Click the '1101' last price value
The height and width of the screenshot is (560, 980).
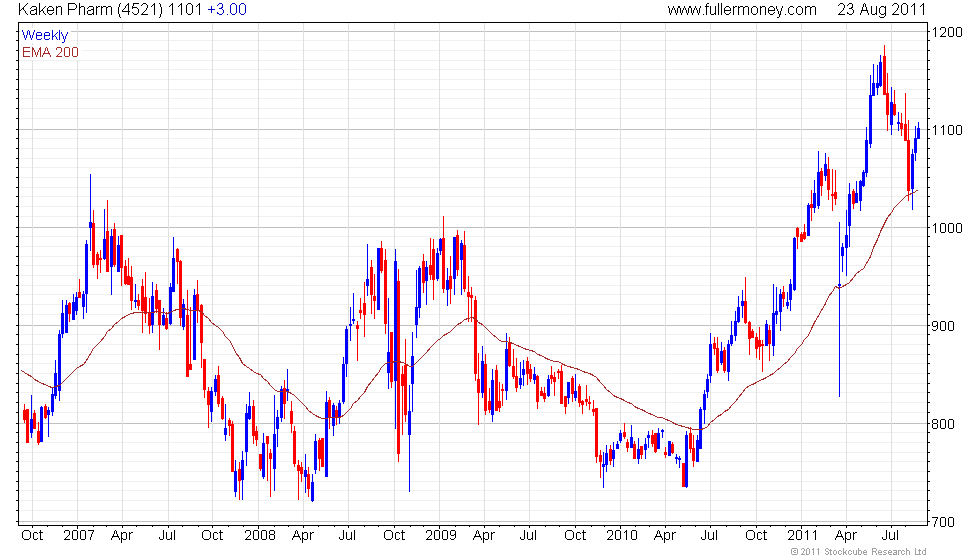(185, 9)
